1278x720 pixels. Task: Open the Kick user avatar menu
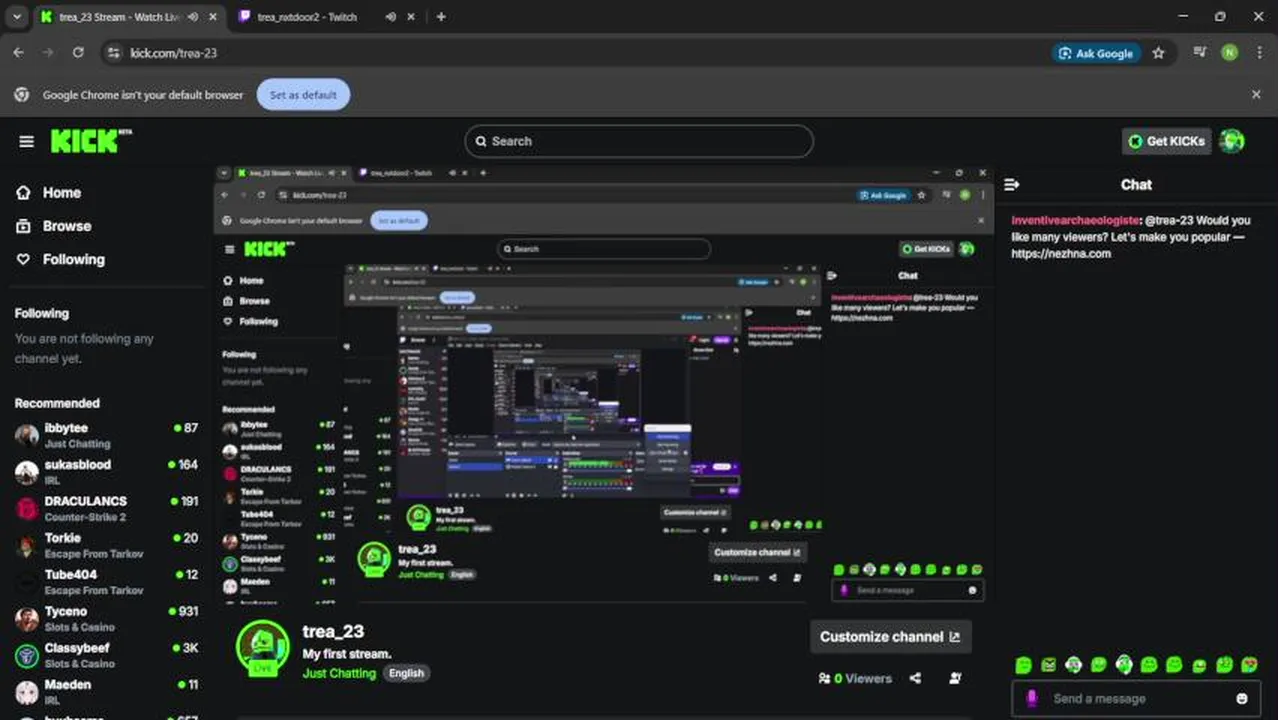(1232, 141)
